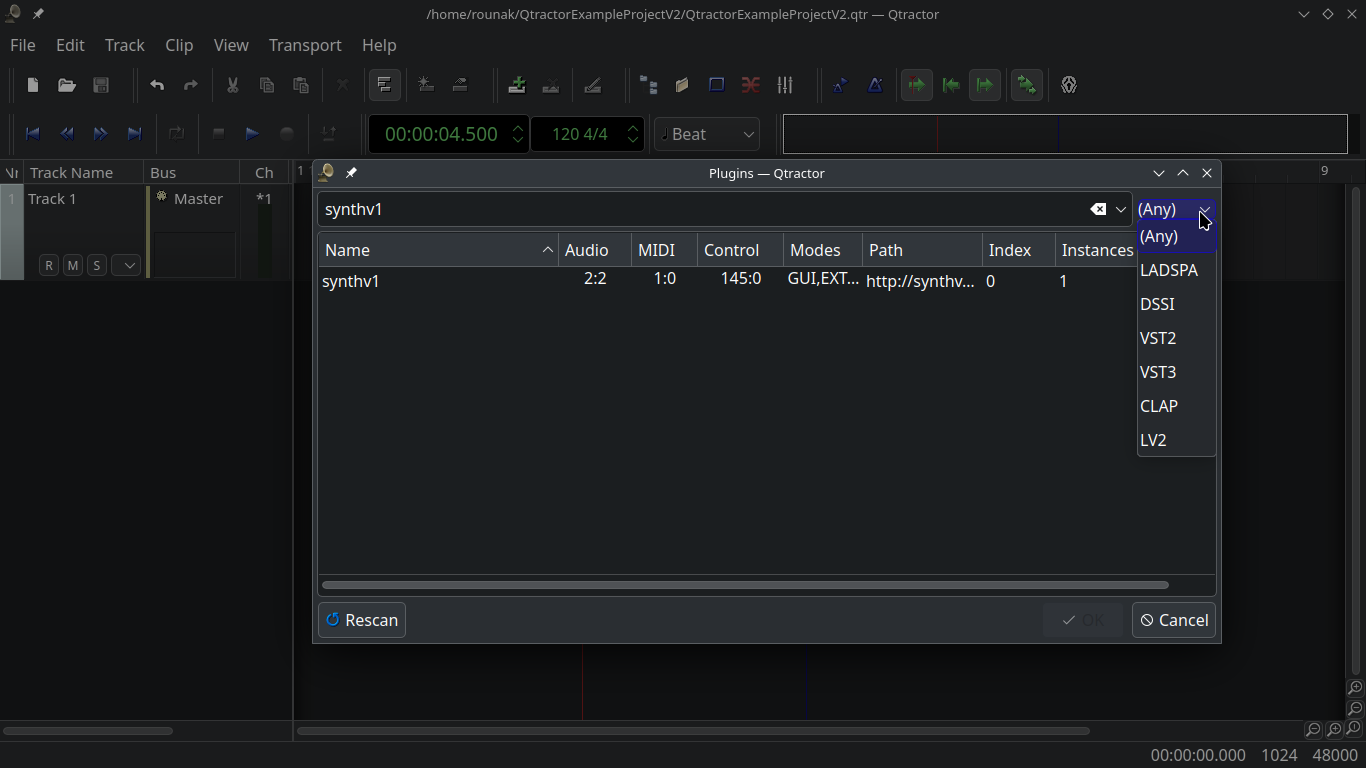1366x768 pixels.
Task: Clear the plugin search field text
Action: tap(1098, 209)
